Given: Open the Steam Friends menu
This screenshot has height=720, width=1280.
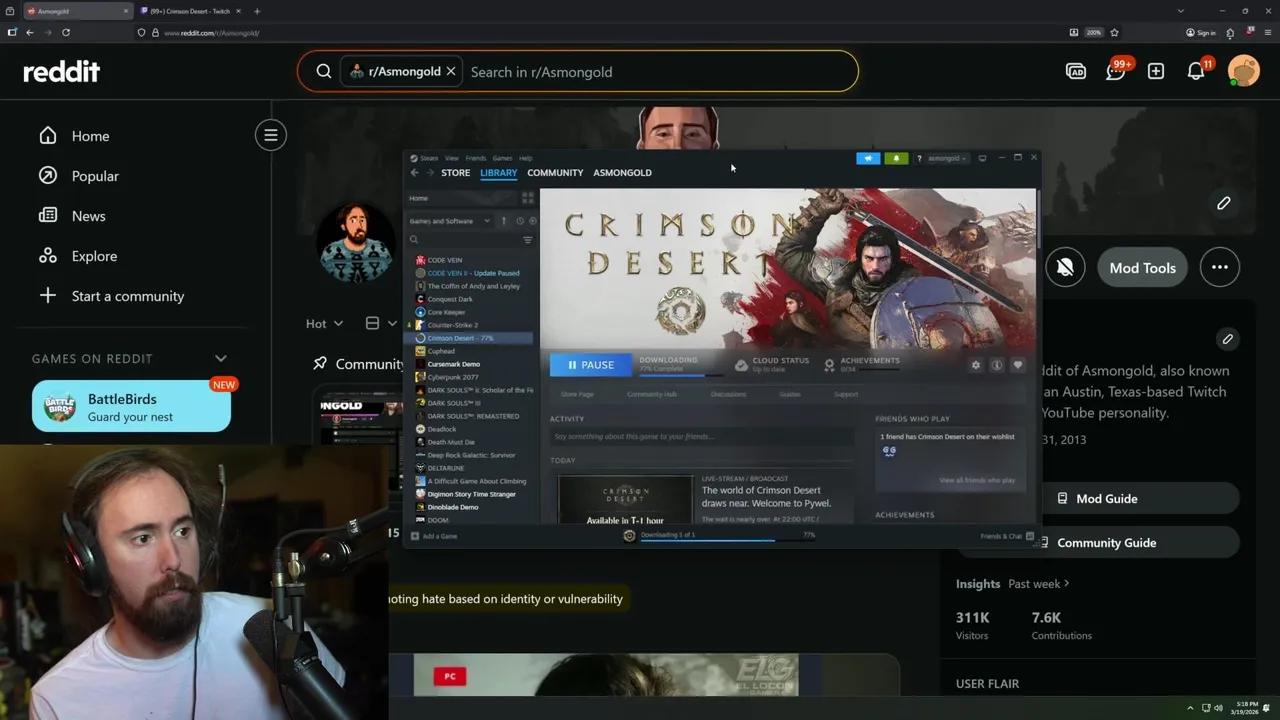Looking at the screenshot, I should coord(475,158).
